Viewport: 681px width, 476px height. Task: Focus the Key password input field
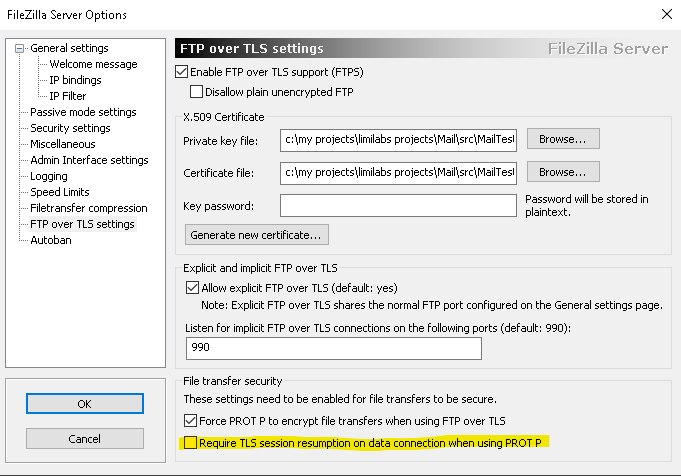point(398,205)
